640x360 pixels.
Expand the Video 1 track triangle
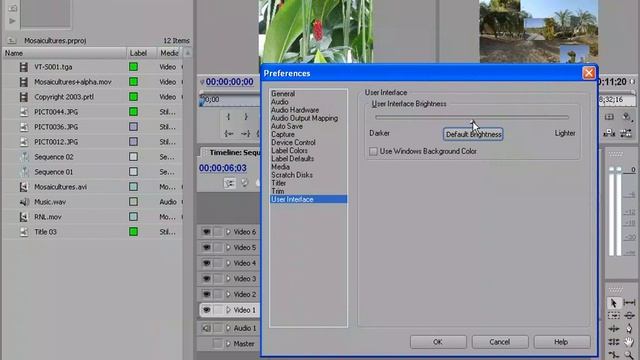tap(228, 310)
